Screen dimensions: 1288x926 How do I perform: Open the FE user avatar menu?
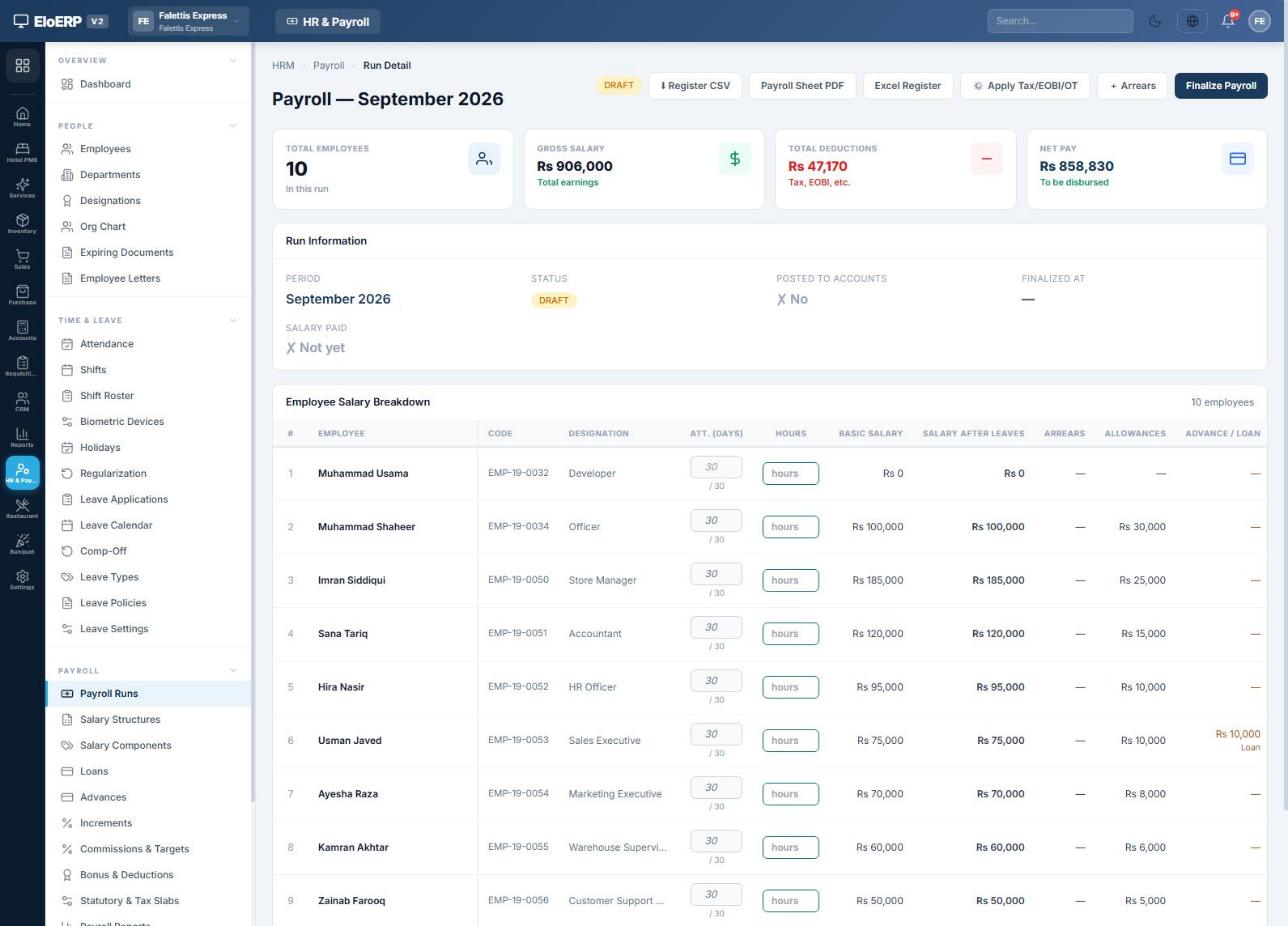click(1260, 21)
